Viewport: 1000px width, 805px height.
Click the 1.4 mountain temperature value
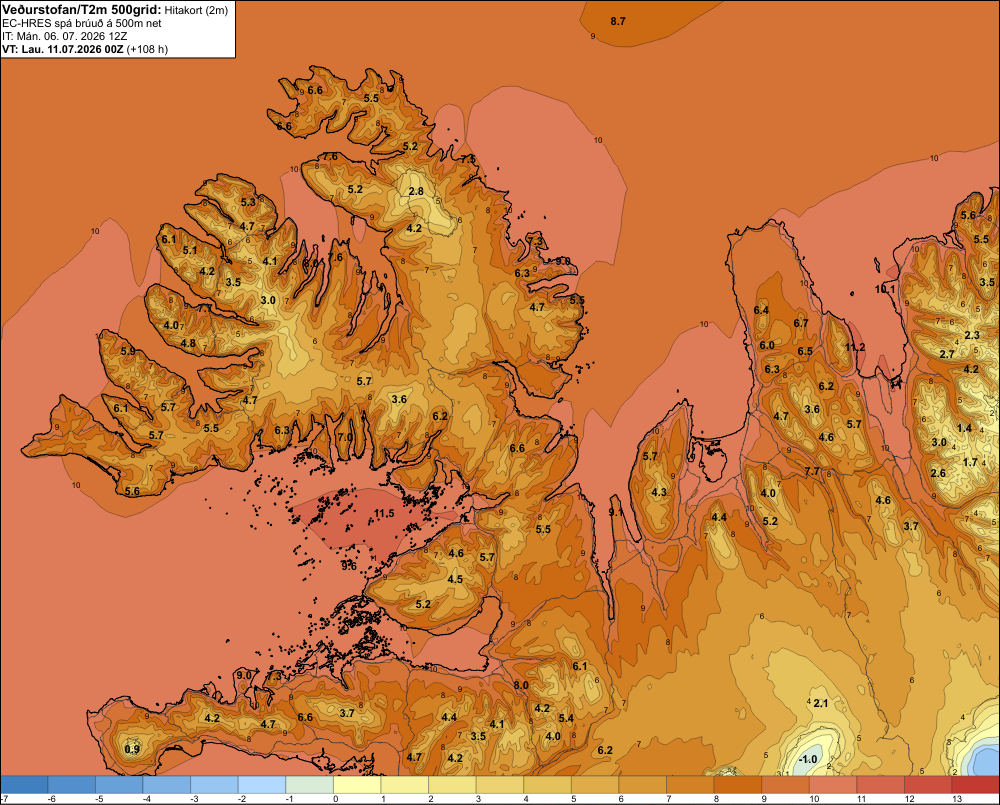click(964, 428)
